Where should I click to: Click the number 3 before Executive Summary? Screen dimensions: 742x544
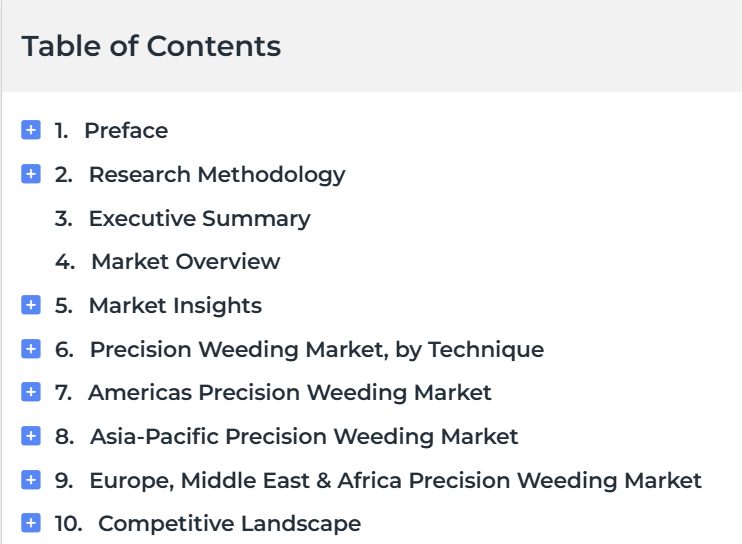(63, 219)
